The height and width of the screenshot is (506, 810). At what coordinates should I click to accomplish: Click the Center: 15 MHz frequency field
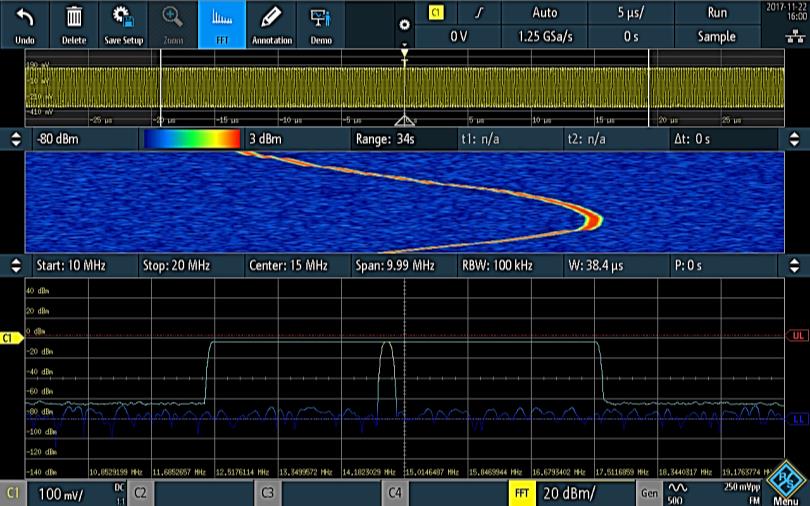[298, 266]
